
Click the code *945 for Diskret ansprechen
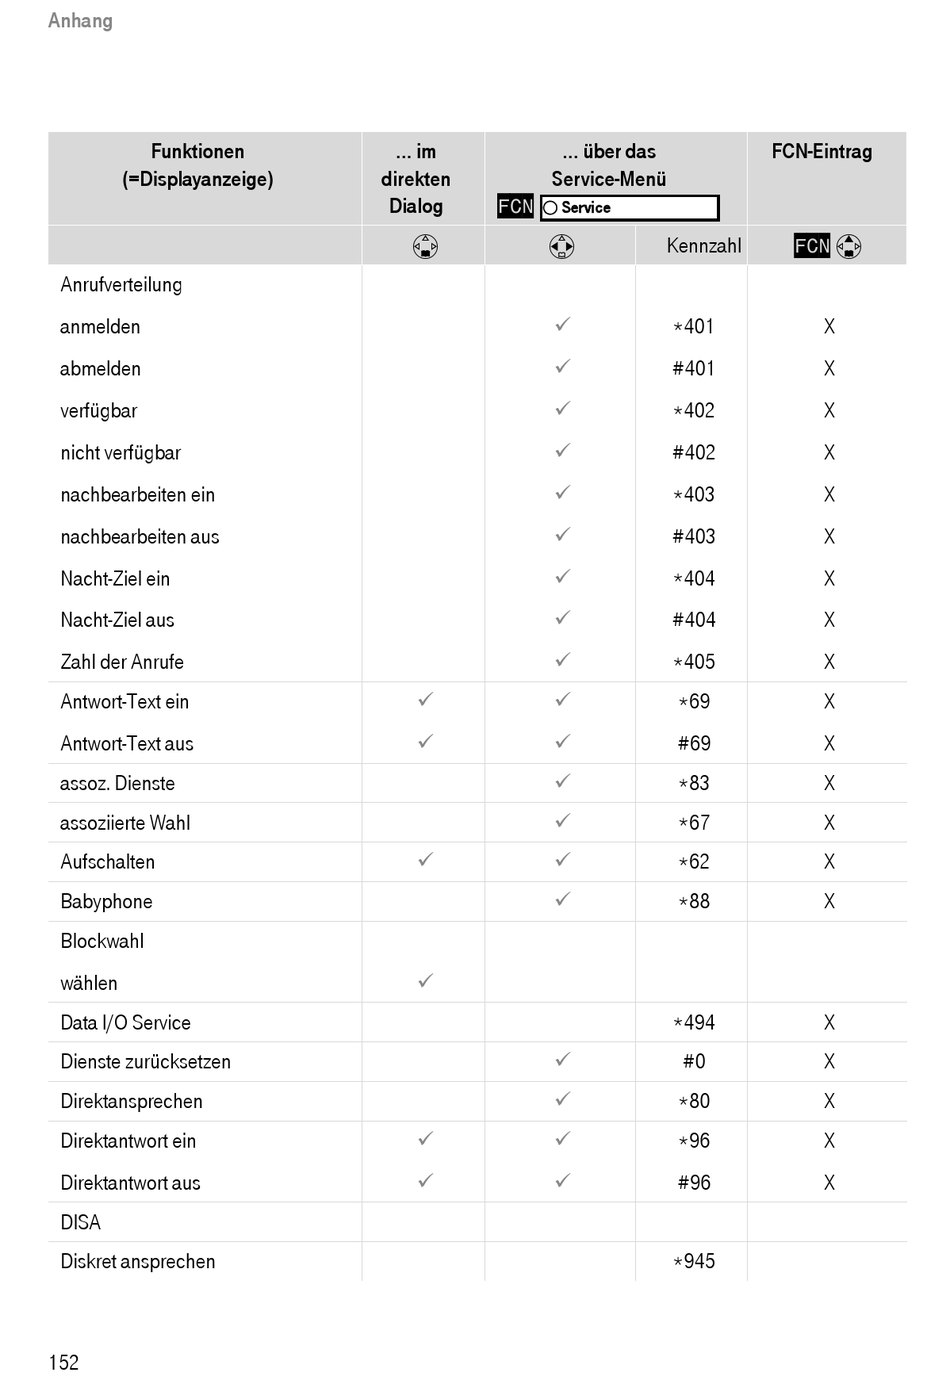[694, 1261]
